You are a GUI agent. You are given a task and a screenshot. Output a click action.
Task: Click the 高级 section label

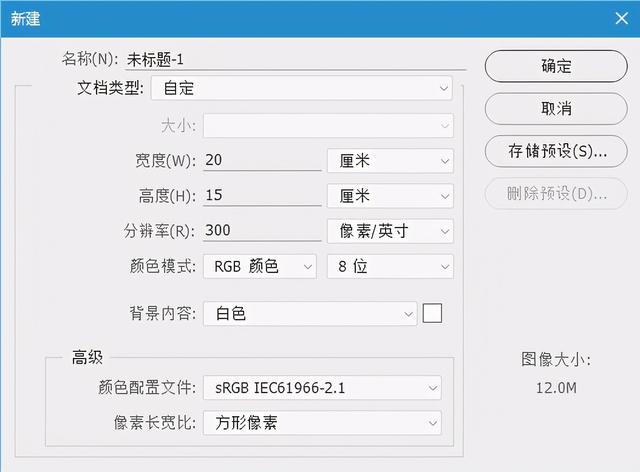tap(87, 357)
